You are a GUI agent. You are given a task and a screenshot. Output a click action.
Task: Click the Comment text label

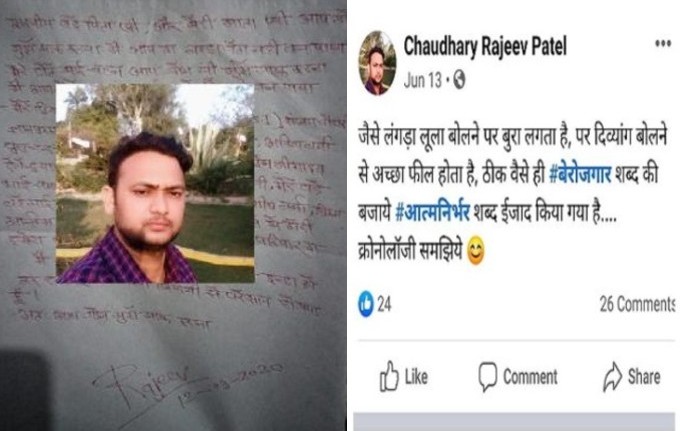point(530,376)
